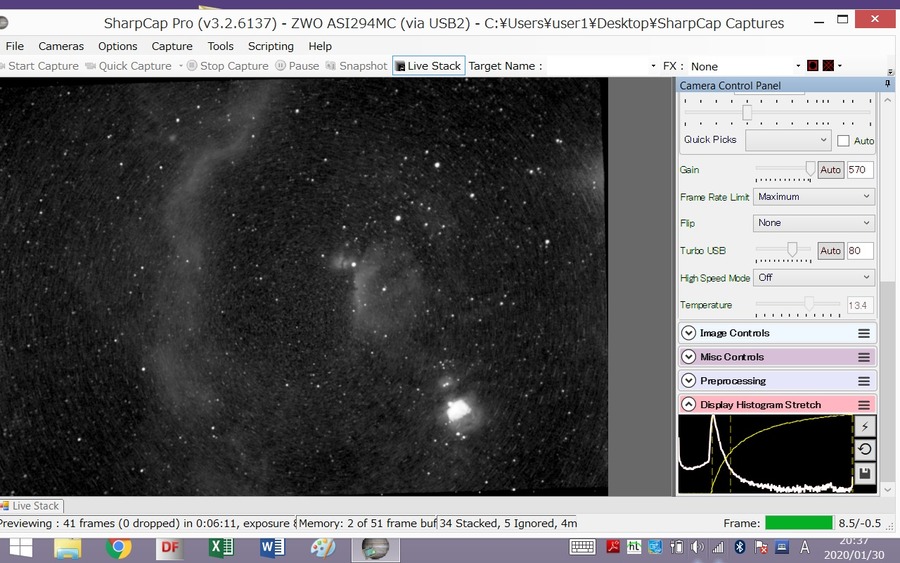Adjust the exposure slider above Quick Picks
This screenshot has height=563, width=900.
click(x=747, y=112)
